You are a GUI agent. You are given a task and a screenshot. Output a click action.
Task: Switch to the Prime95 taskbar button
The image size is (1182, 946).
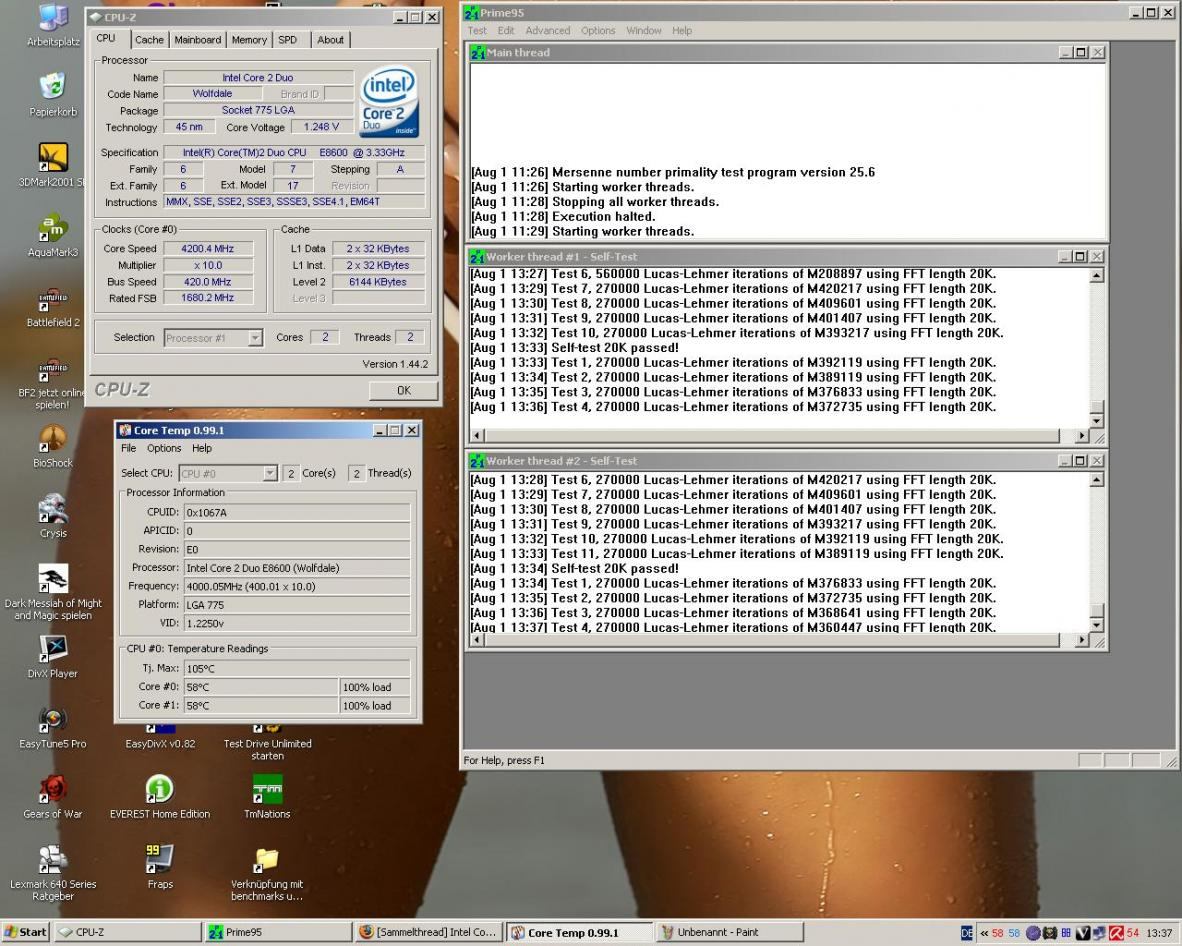pyautogui.click(x=278, y=932)
